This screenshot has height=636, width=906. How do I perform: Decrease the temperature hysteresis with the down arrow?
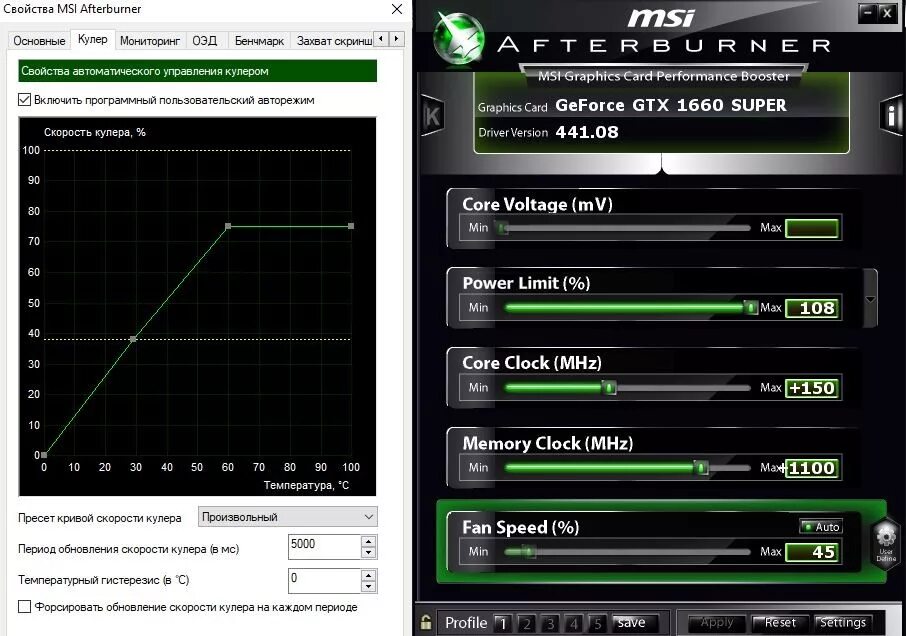369,587
